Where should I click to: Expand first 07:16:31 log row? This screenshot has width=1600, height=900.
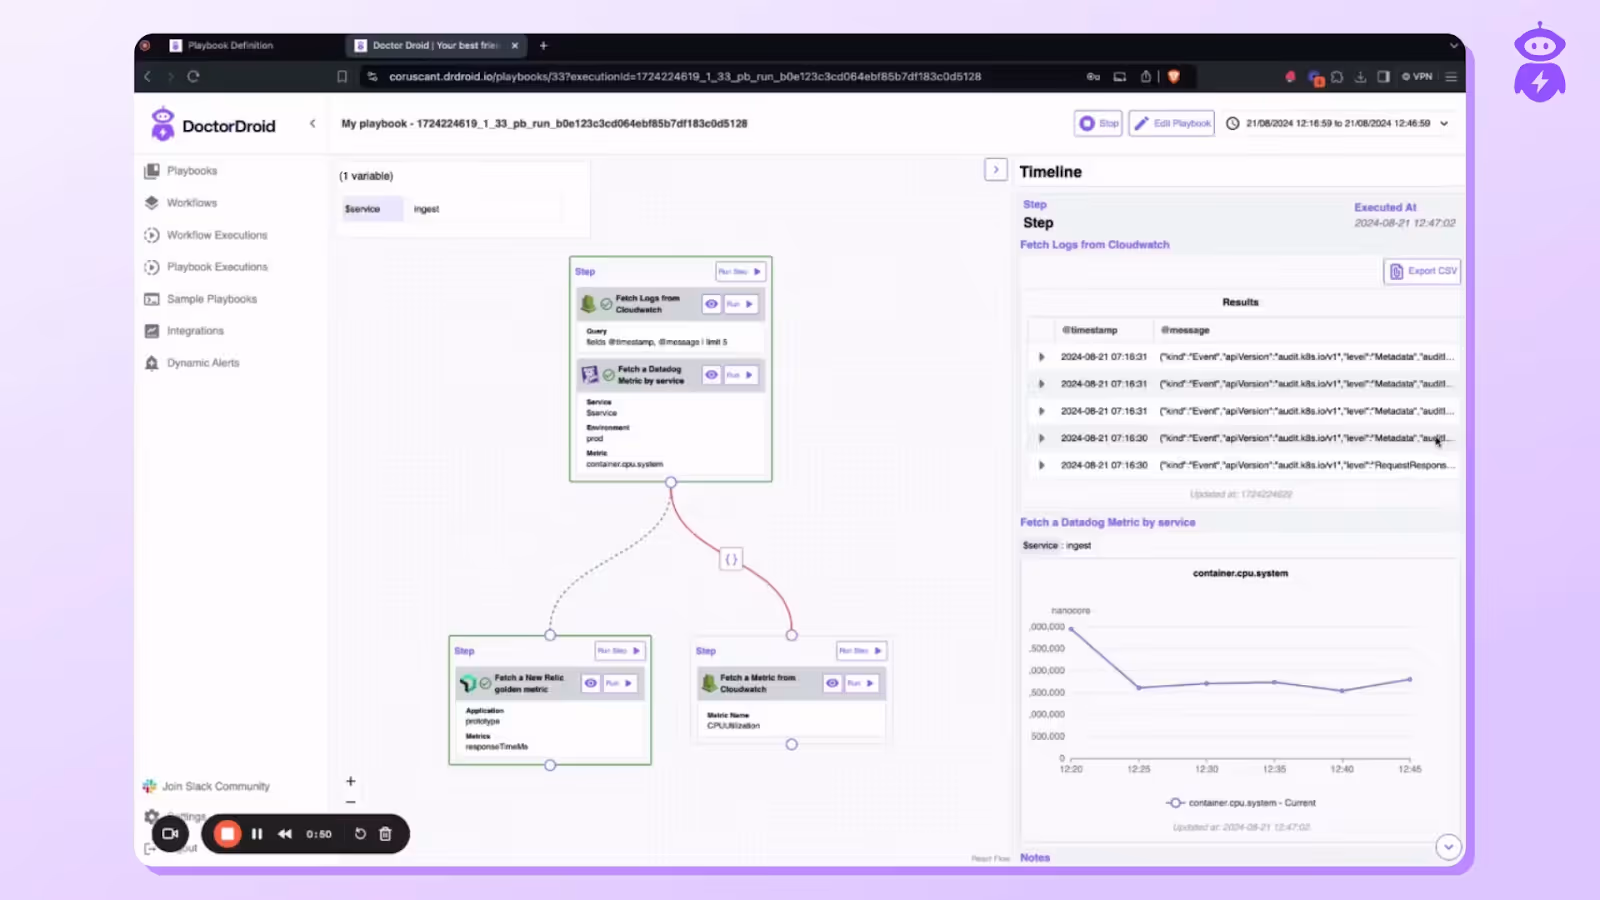pyautogui.click(x=1041, y=357)
